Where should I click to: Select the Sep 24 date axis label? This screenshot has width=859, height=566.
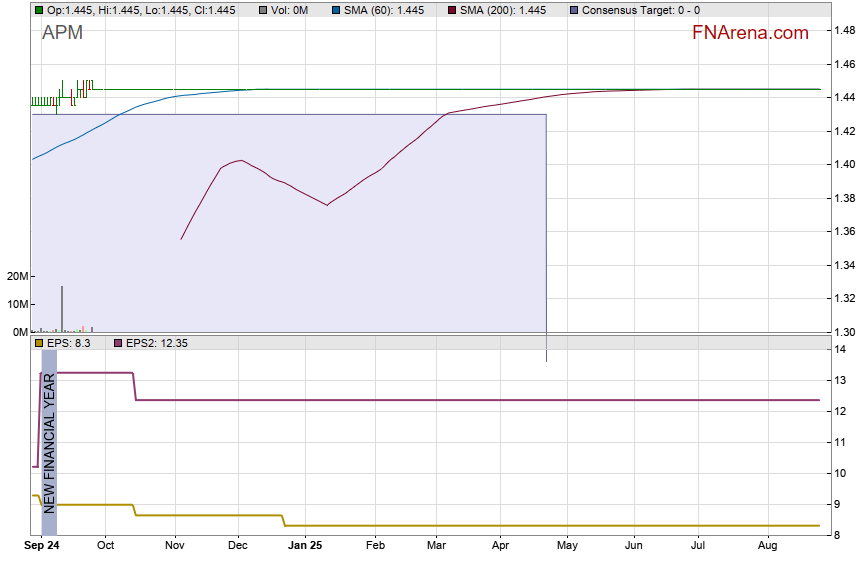click(x=41, y=546)
